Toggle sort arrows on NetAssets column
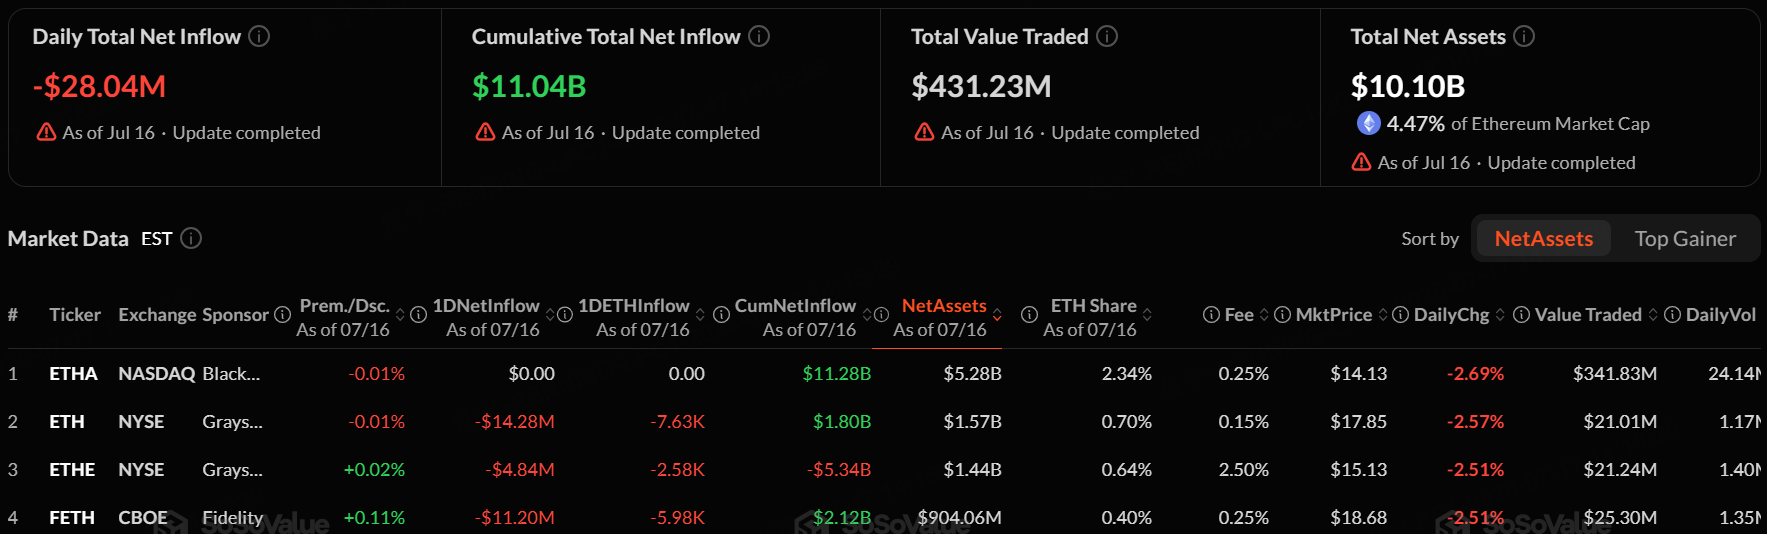The height and width of the screenshot is (534, 1767). click(x=997, y=314)
